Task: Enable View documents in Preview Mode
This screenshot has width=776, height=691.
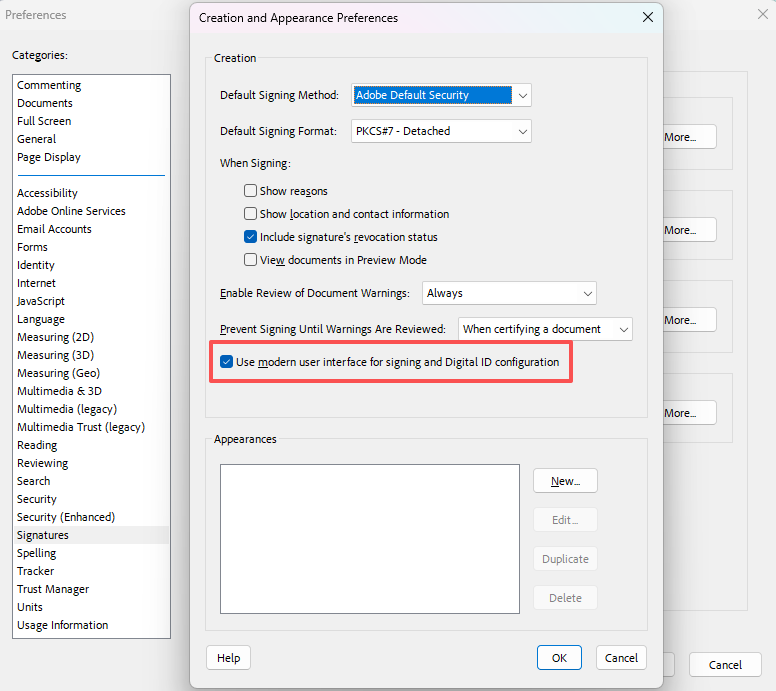Action: [x=251, y=260]
